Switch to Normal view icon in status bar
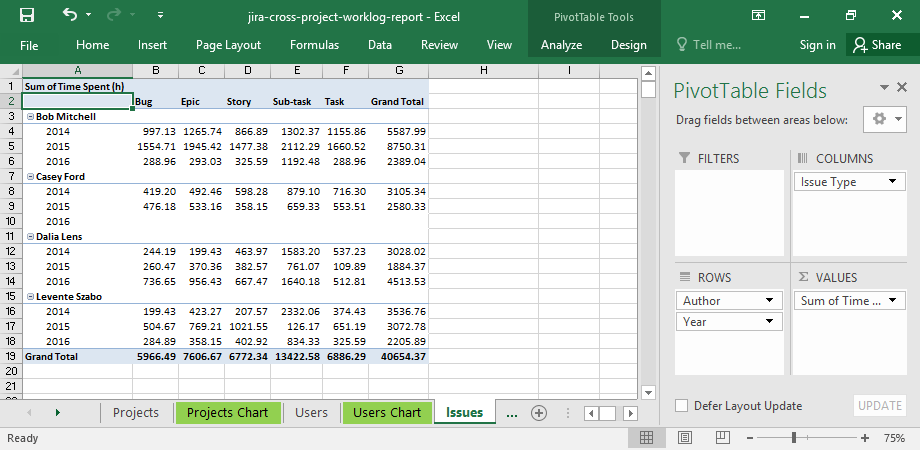920x450 pixels. click(646, 438)
